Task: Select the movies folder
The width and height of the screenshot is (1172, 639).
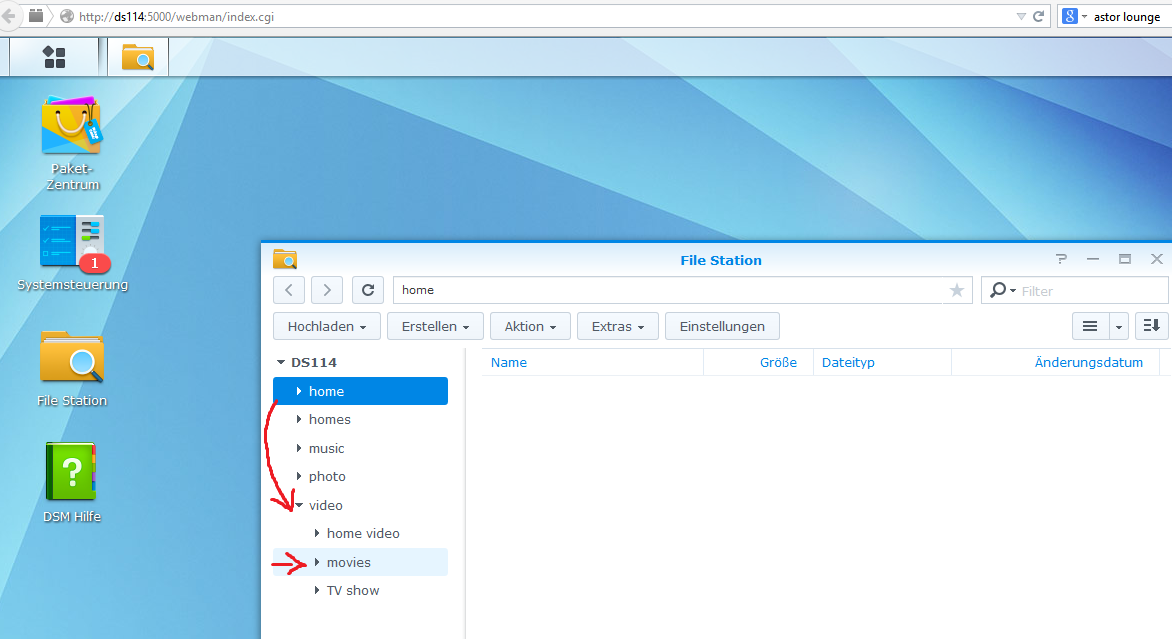Action: pyautogui.click(x=360, y=562)
